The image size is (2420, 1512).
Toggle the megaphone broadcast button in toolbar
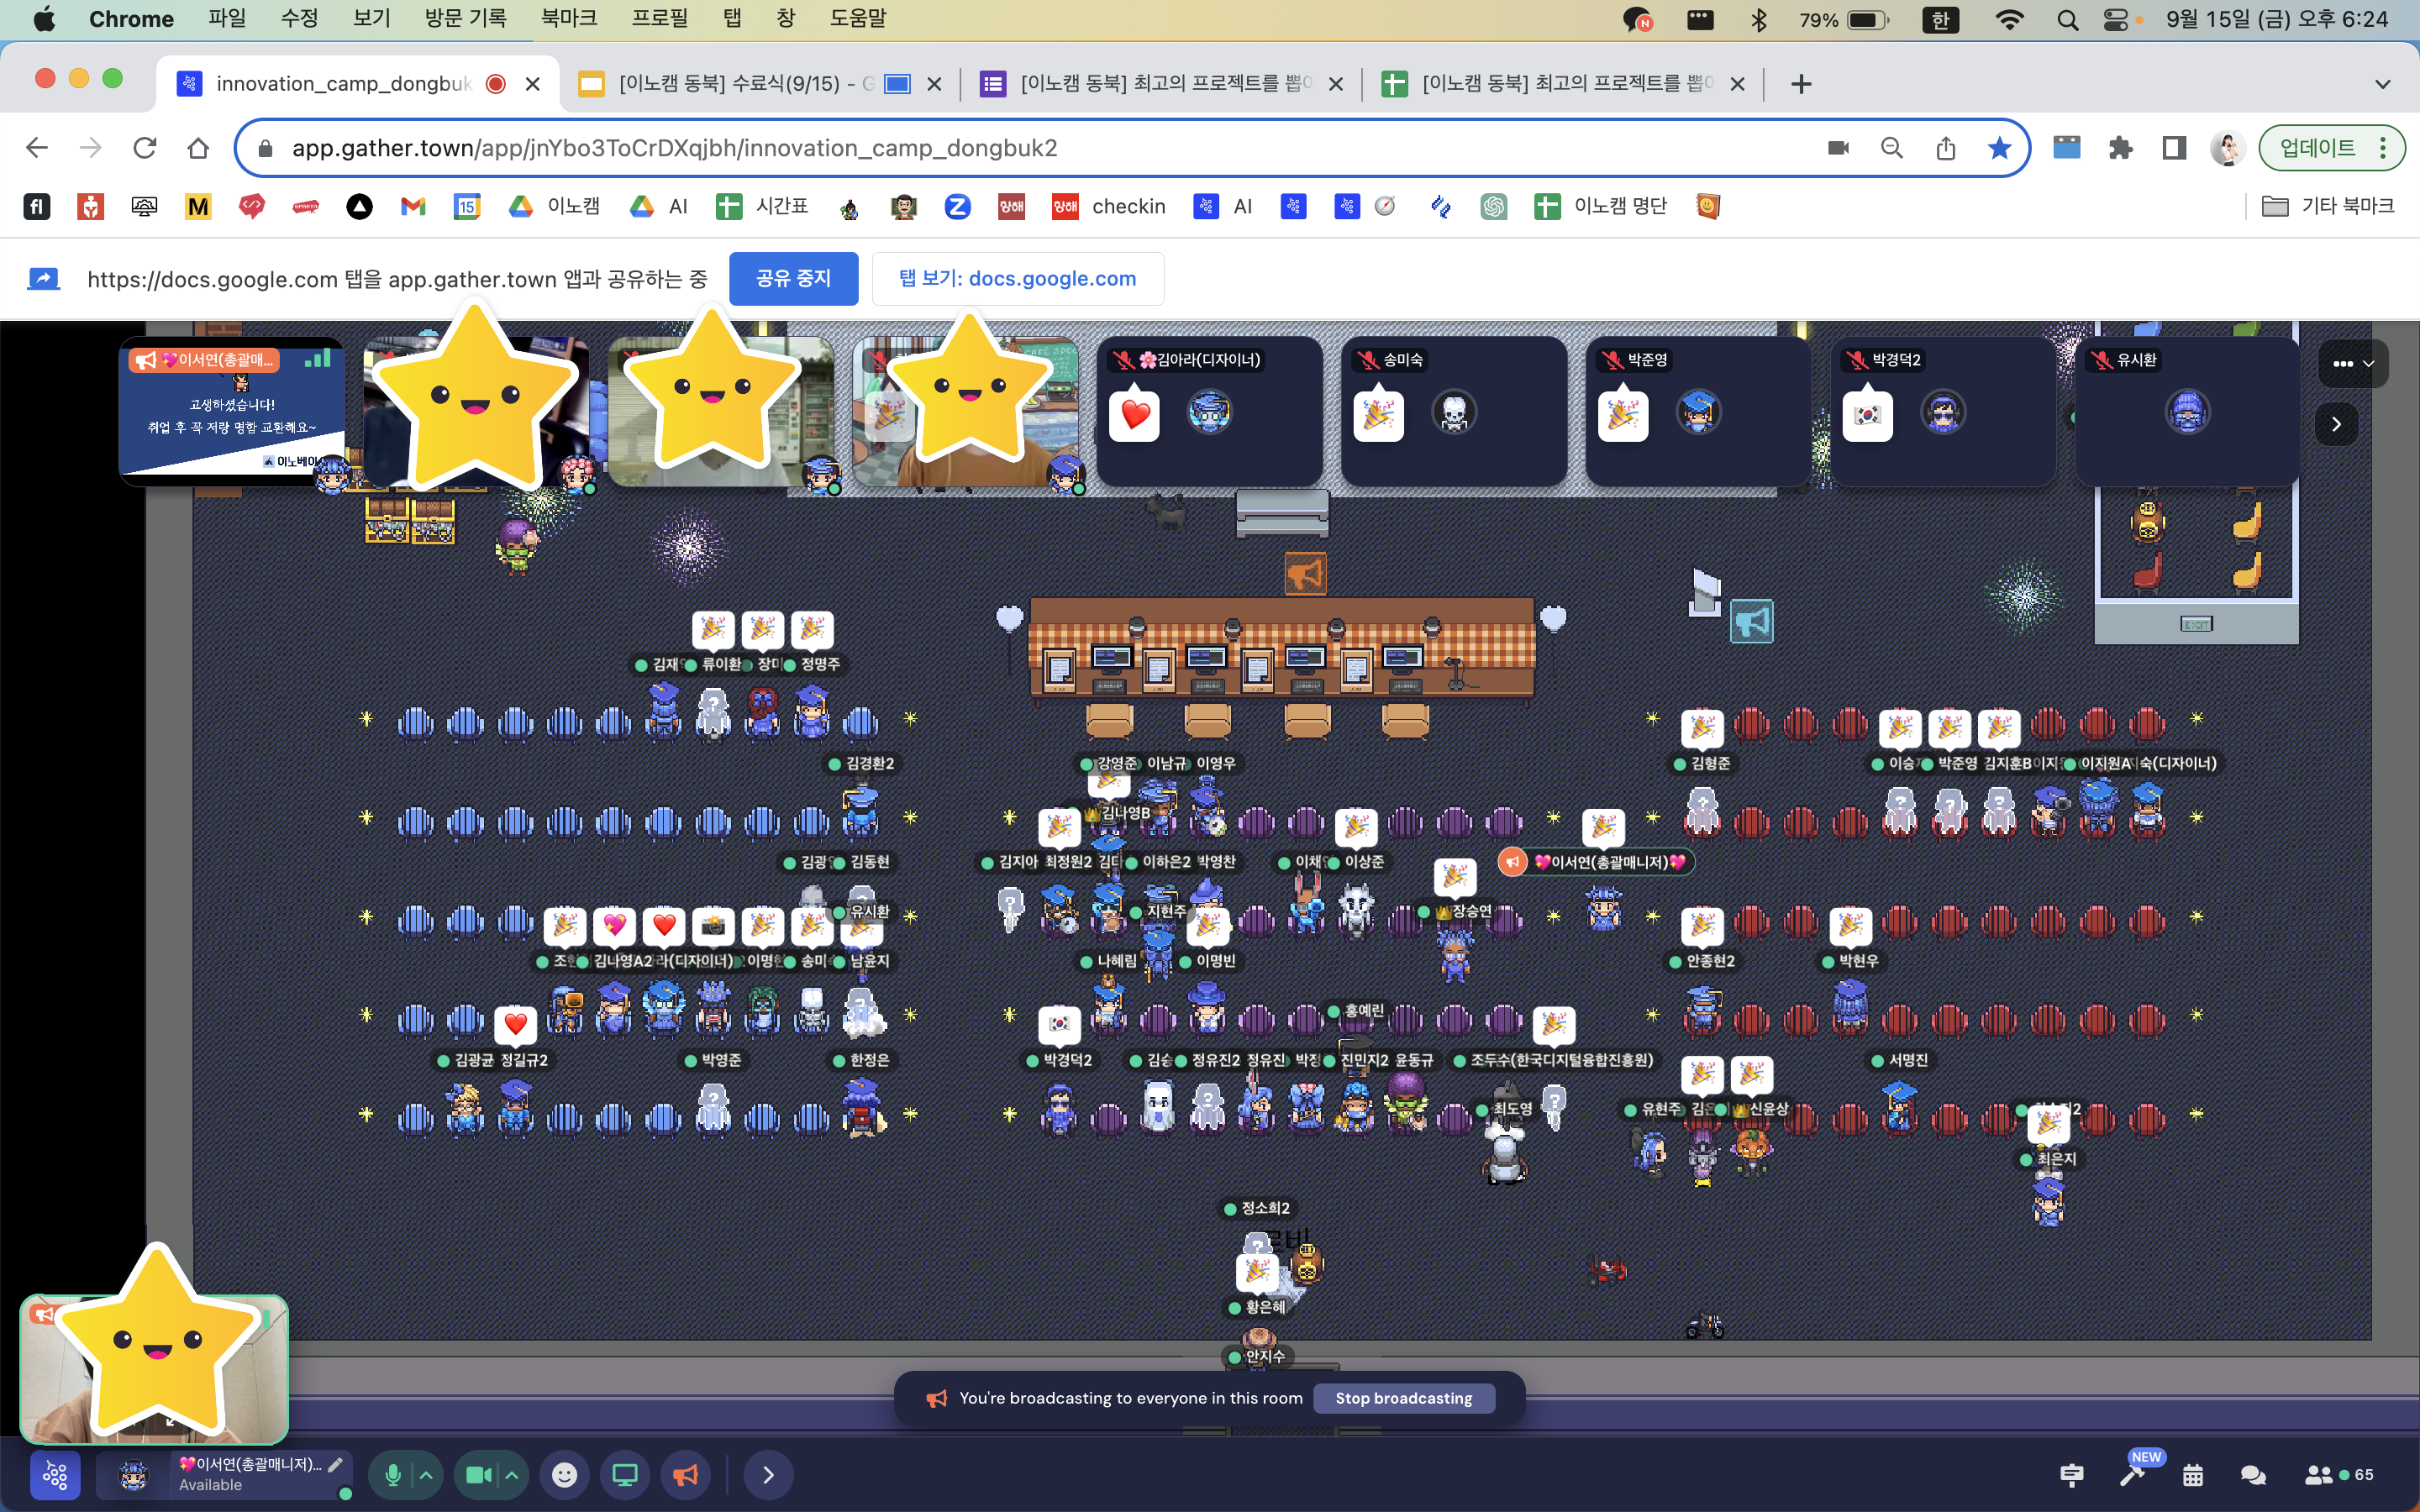(x=685, y=1475)
